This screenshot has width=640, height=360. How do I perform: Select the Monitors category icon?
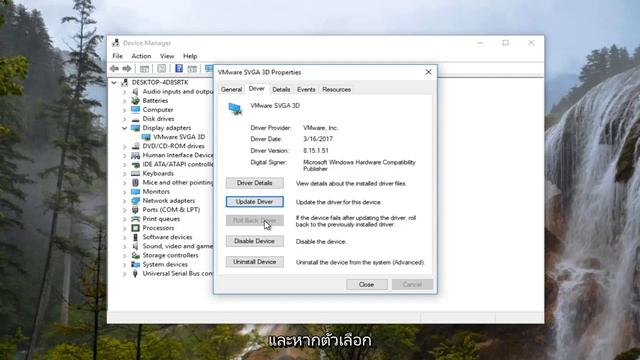pos(136,191)
